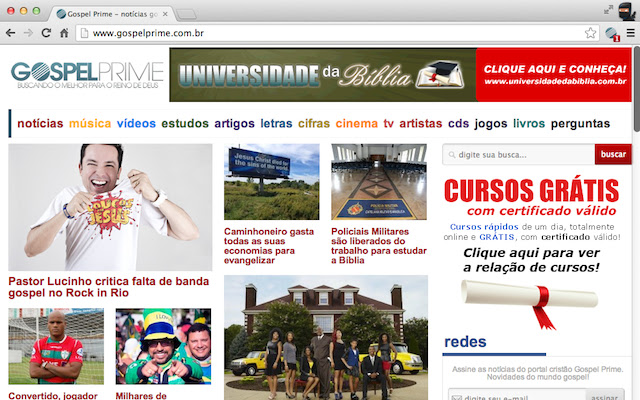
Task: Click the 'redes' section heading
Action: (x=465, y=342)
